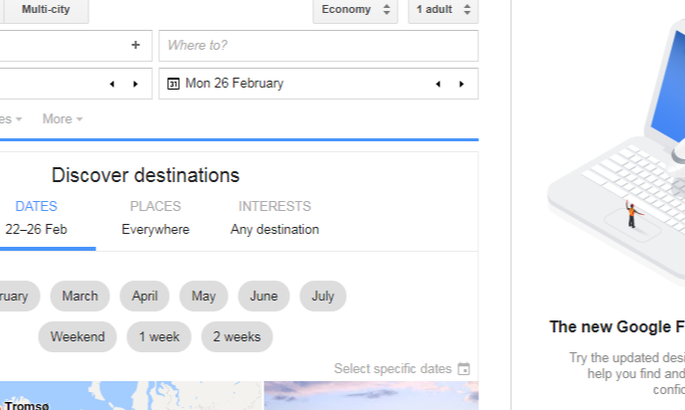Open calendar icon beside Mon 26 February
Viewport: 685px width, 410px height.
173,83
